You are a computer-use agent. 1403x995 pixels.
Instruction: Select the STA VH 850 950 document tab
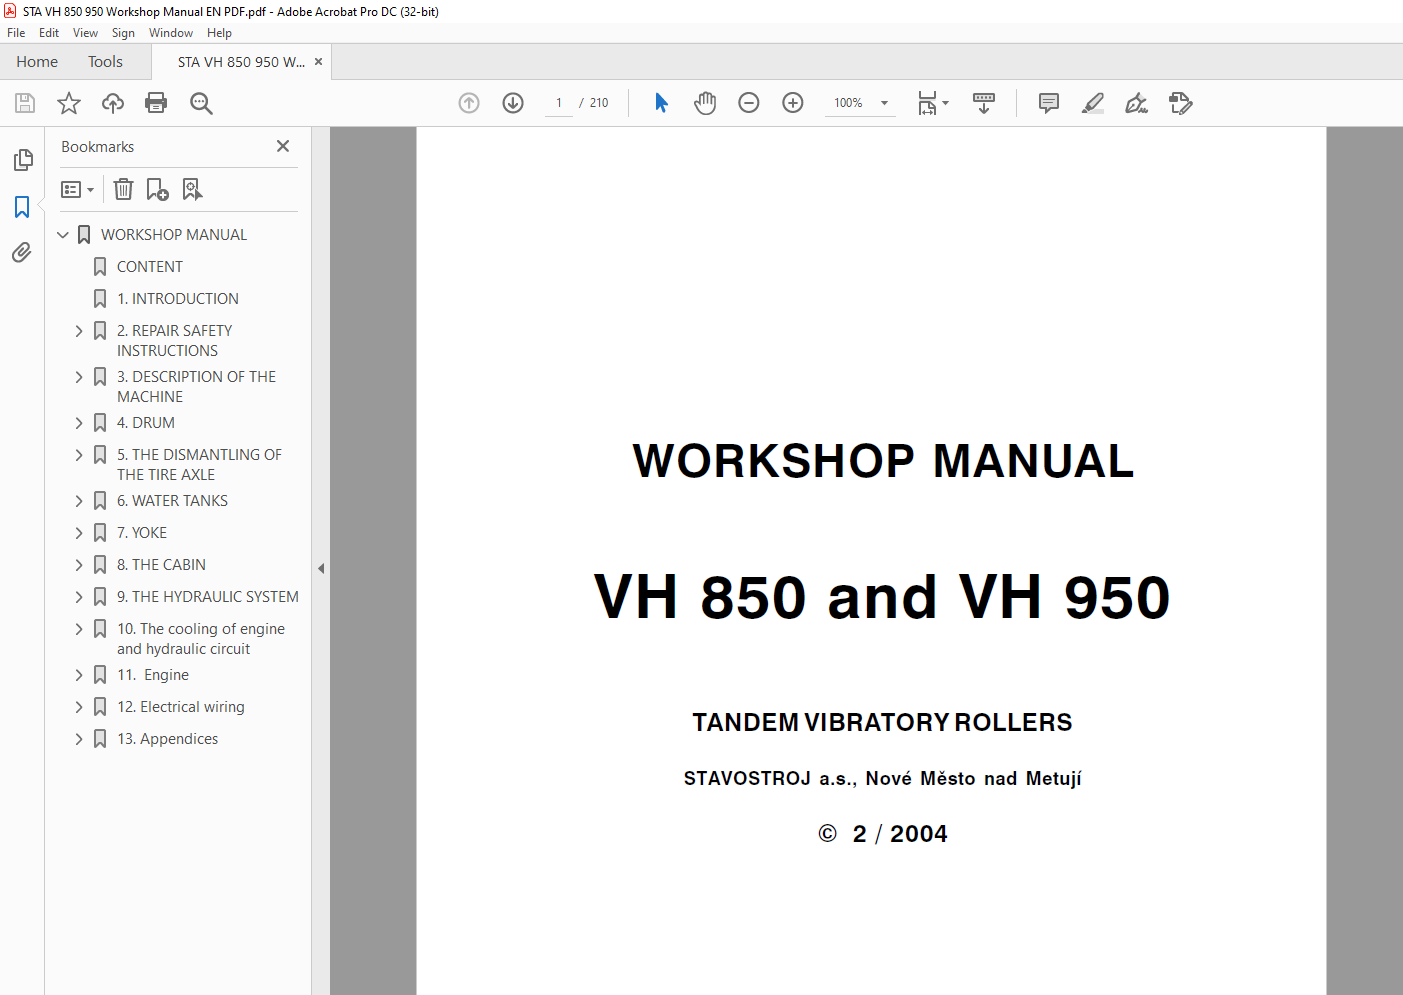[240, 62]
